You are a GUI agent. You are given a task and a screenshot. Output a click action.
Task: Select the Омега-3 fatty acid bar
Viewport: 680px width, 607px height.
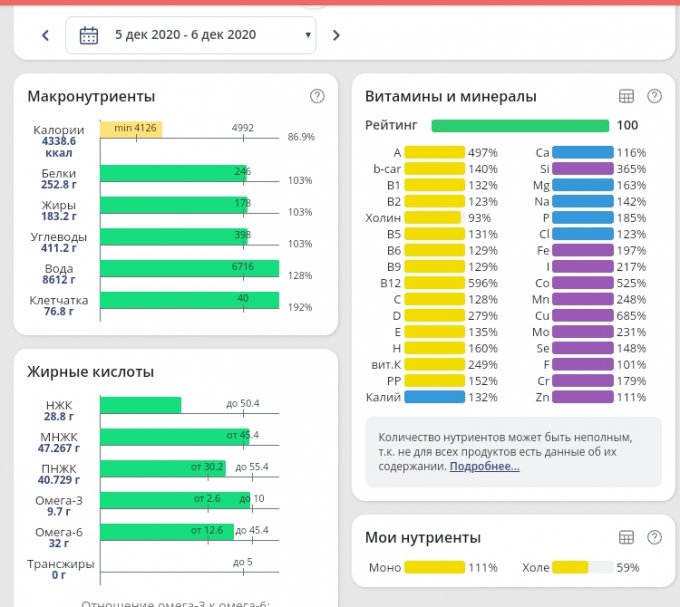click(x=175, y=499)
